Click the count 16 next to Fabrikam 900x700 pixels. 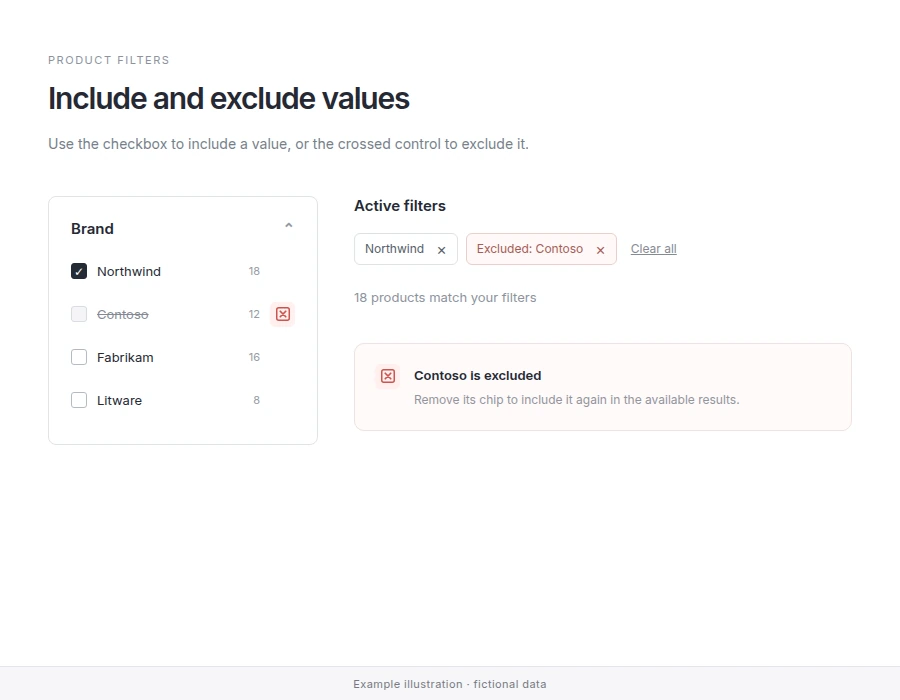point(254,357)
